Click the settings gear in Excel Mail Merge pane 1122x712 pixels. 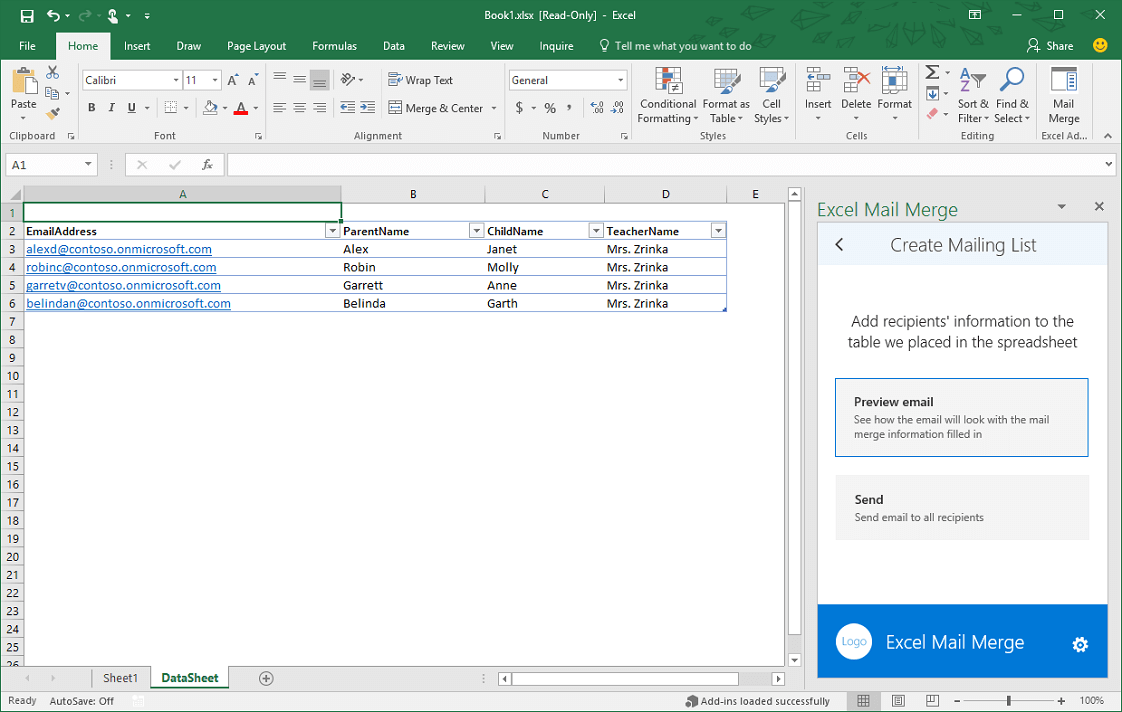tap(1080, 645)
